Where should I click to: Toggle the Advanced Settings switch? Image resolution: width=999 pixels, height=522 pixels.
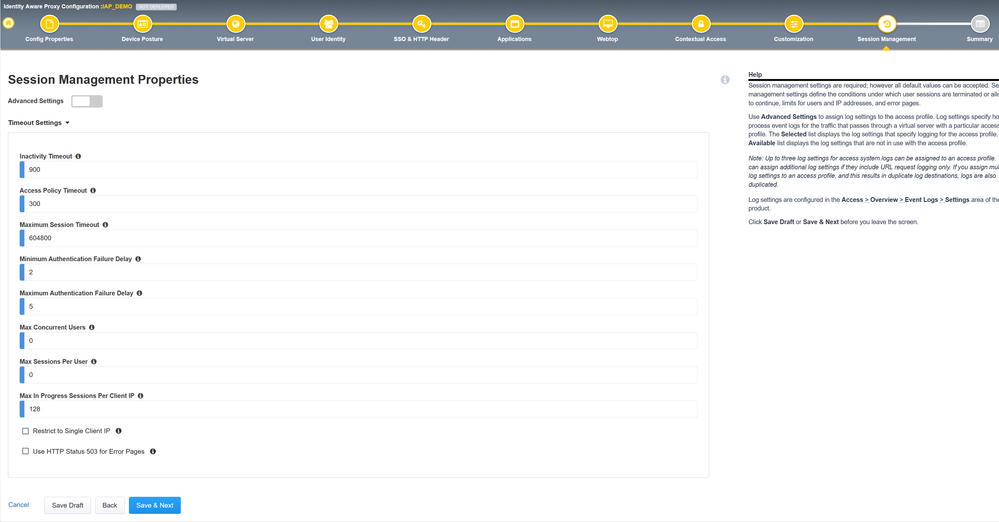pyautogui.click(x=87, y=101)
